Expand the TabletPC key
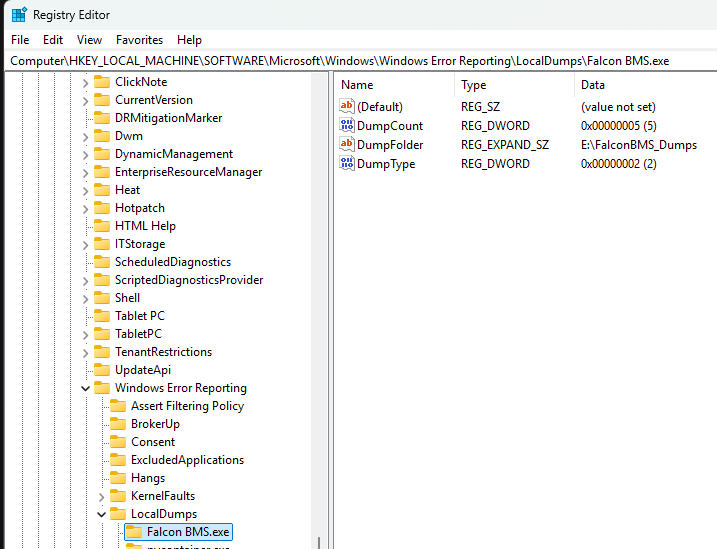This screenshot has width=717, height=549. coord(86,335)
